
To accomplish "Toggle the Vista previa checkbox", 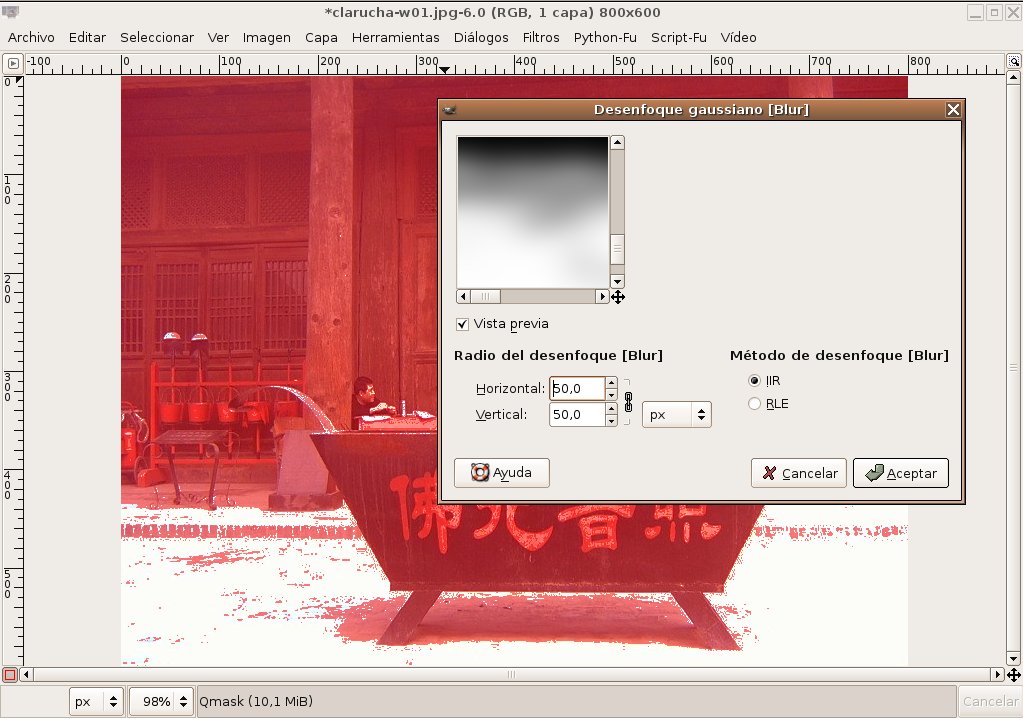I will [x=462, y=324].
